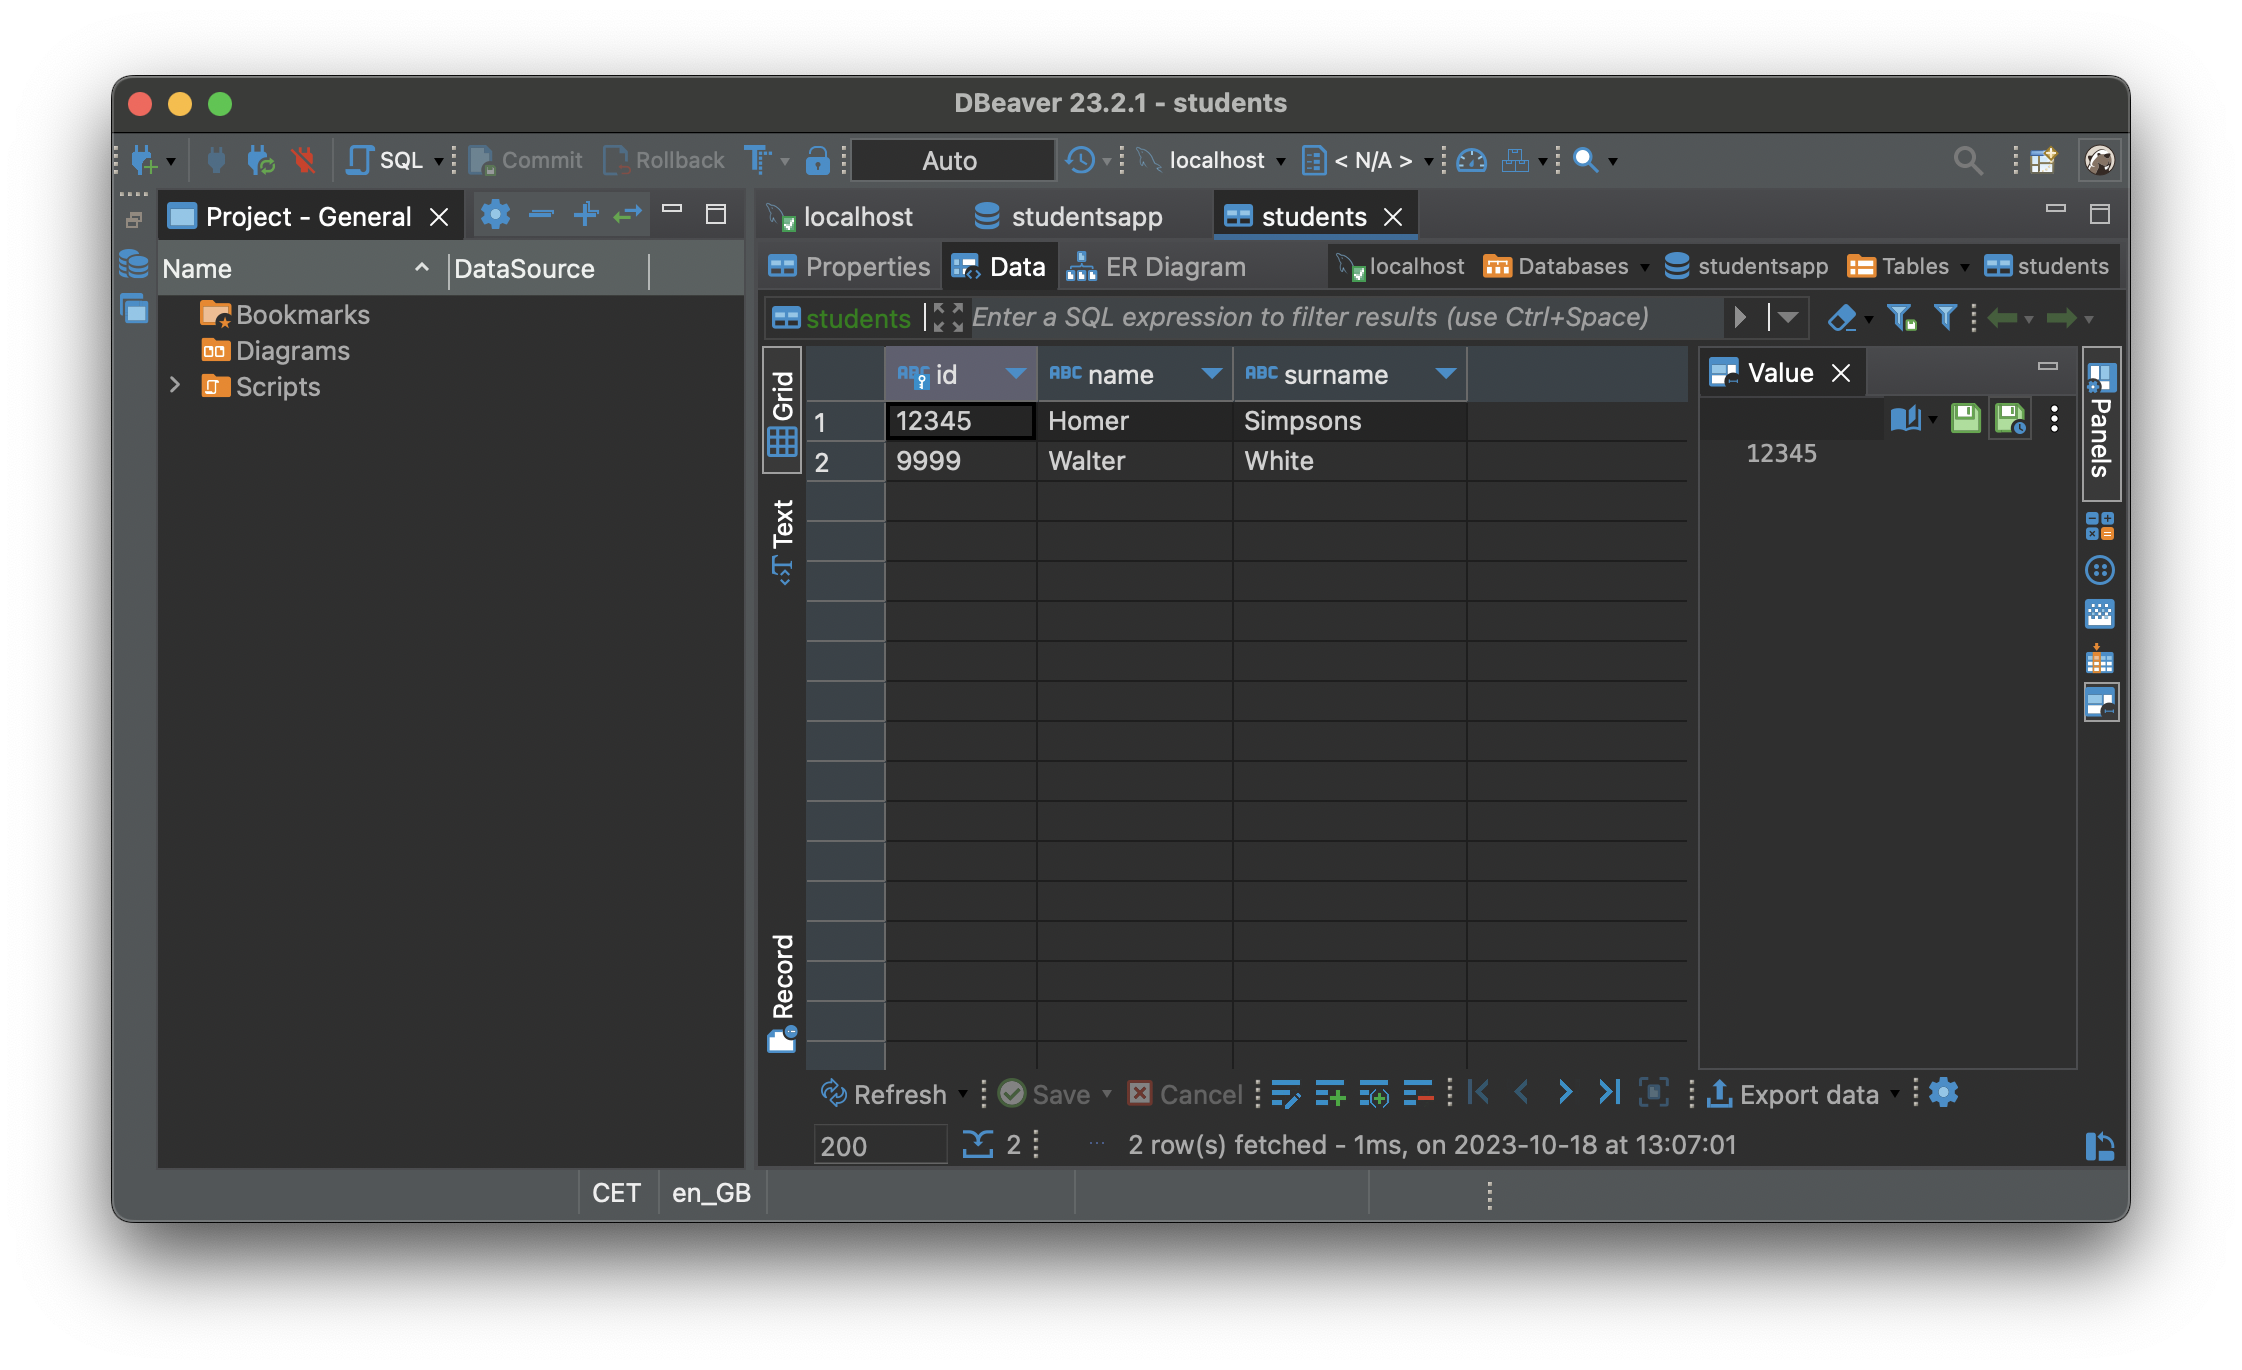Image resolution: width=2242 pixels, height=1370 pixels.
Task: Open the localhost editor tab
Action: (x=840, y=216)
